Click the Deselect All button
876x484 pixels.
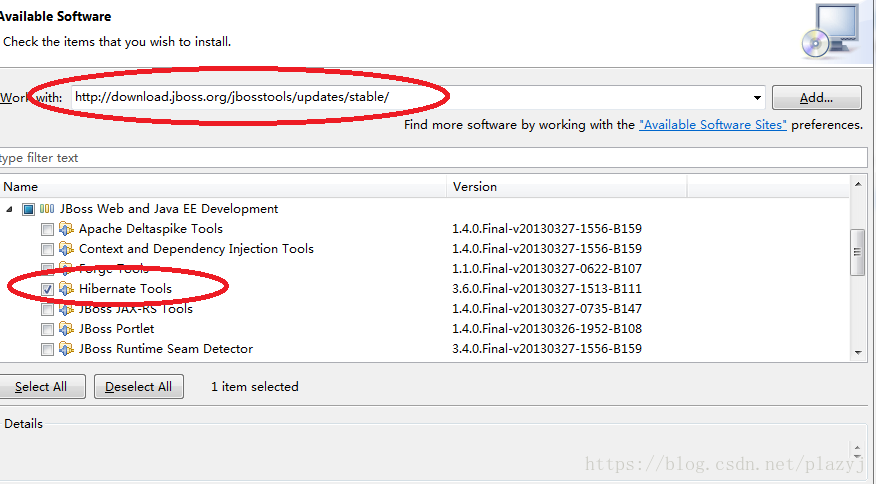[139, 387]
